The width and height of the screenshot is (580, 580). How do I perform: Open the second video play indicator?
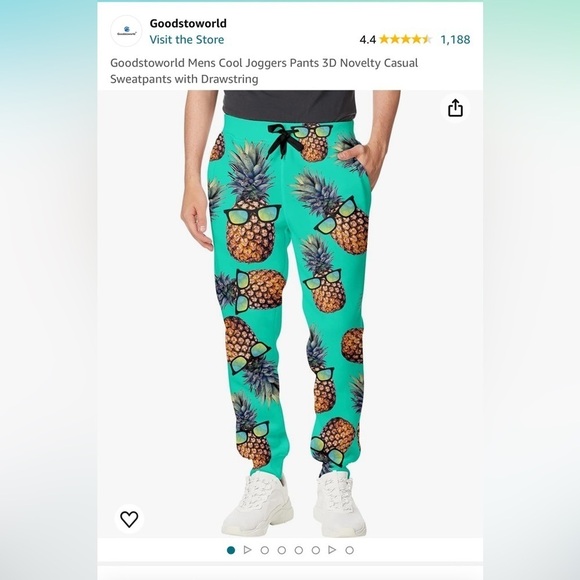pyautogui.click(x=332, y=550)
